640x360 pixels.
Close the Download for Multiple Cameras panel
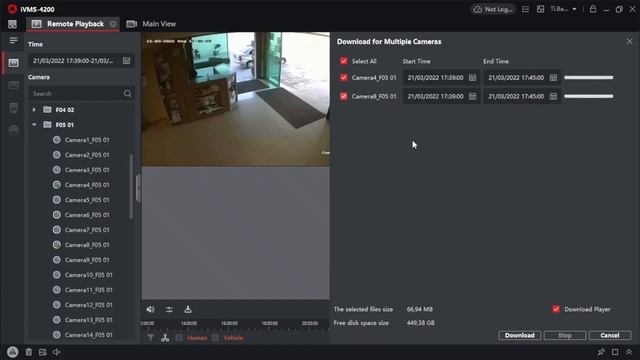pos(629,41)
